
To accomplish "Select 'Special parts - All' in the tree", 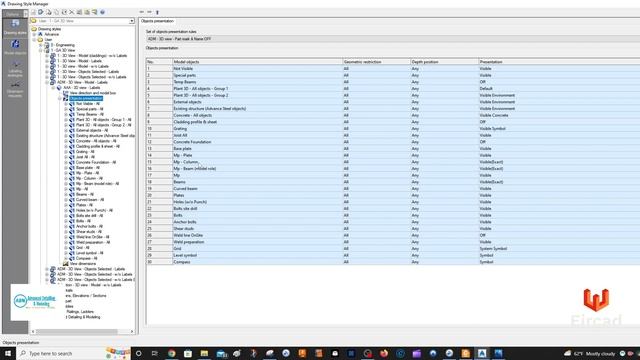I will pos(89,109).
